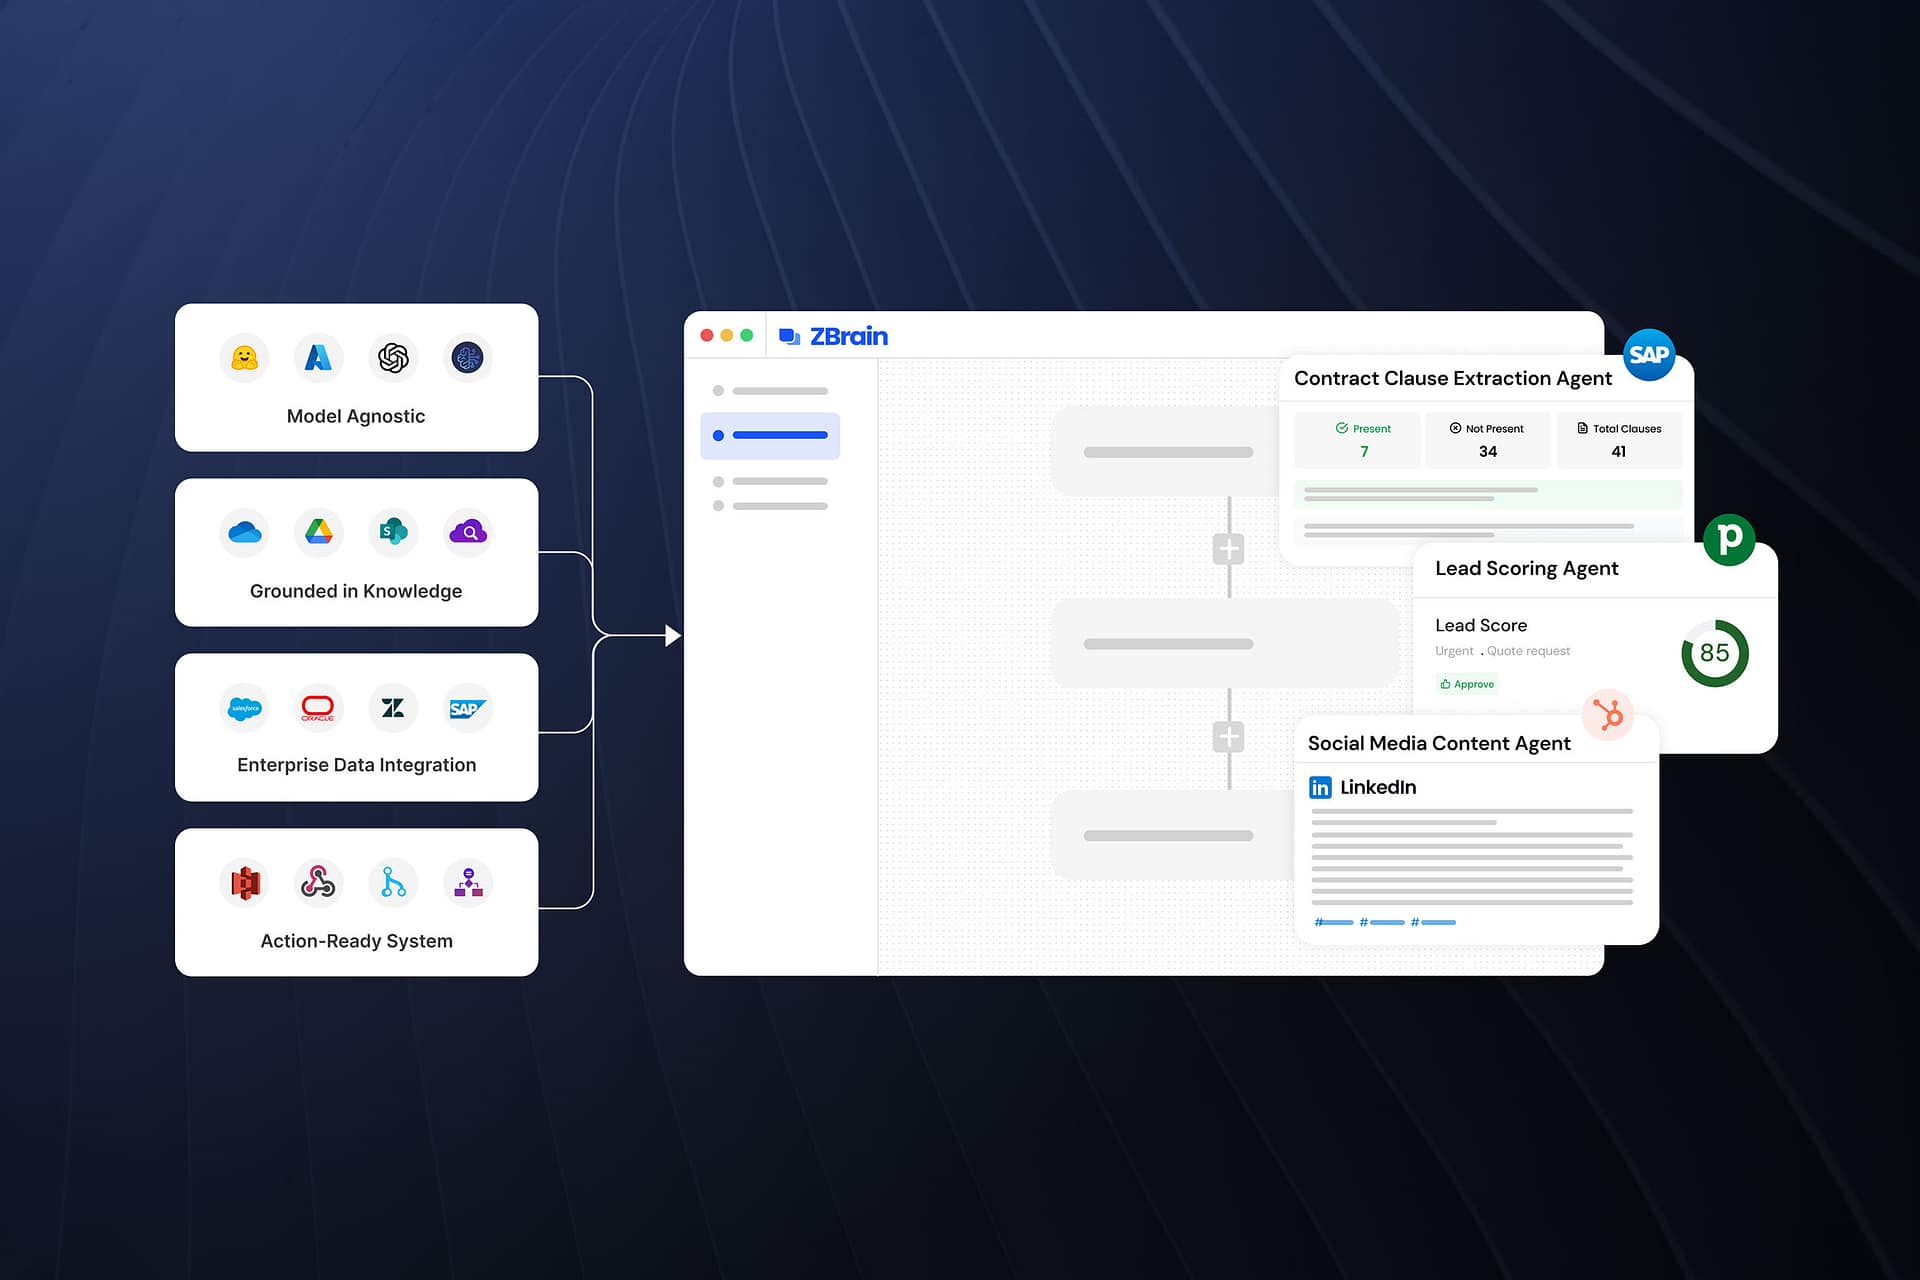Click the OpenAI logo under Model Agnostic
This screenshot has height=1280, width=1920.
(392, 357)
